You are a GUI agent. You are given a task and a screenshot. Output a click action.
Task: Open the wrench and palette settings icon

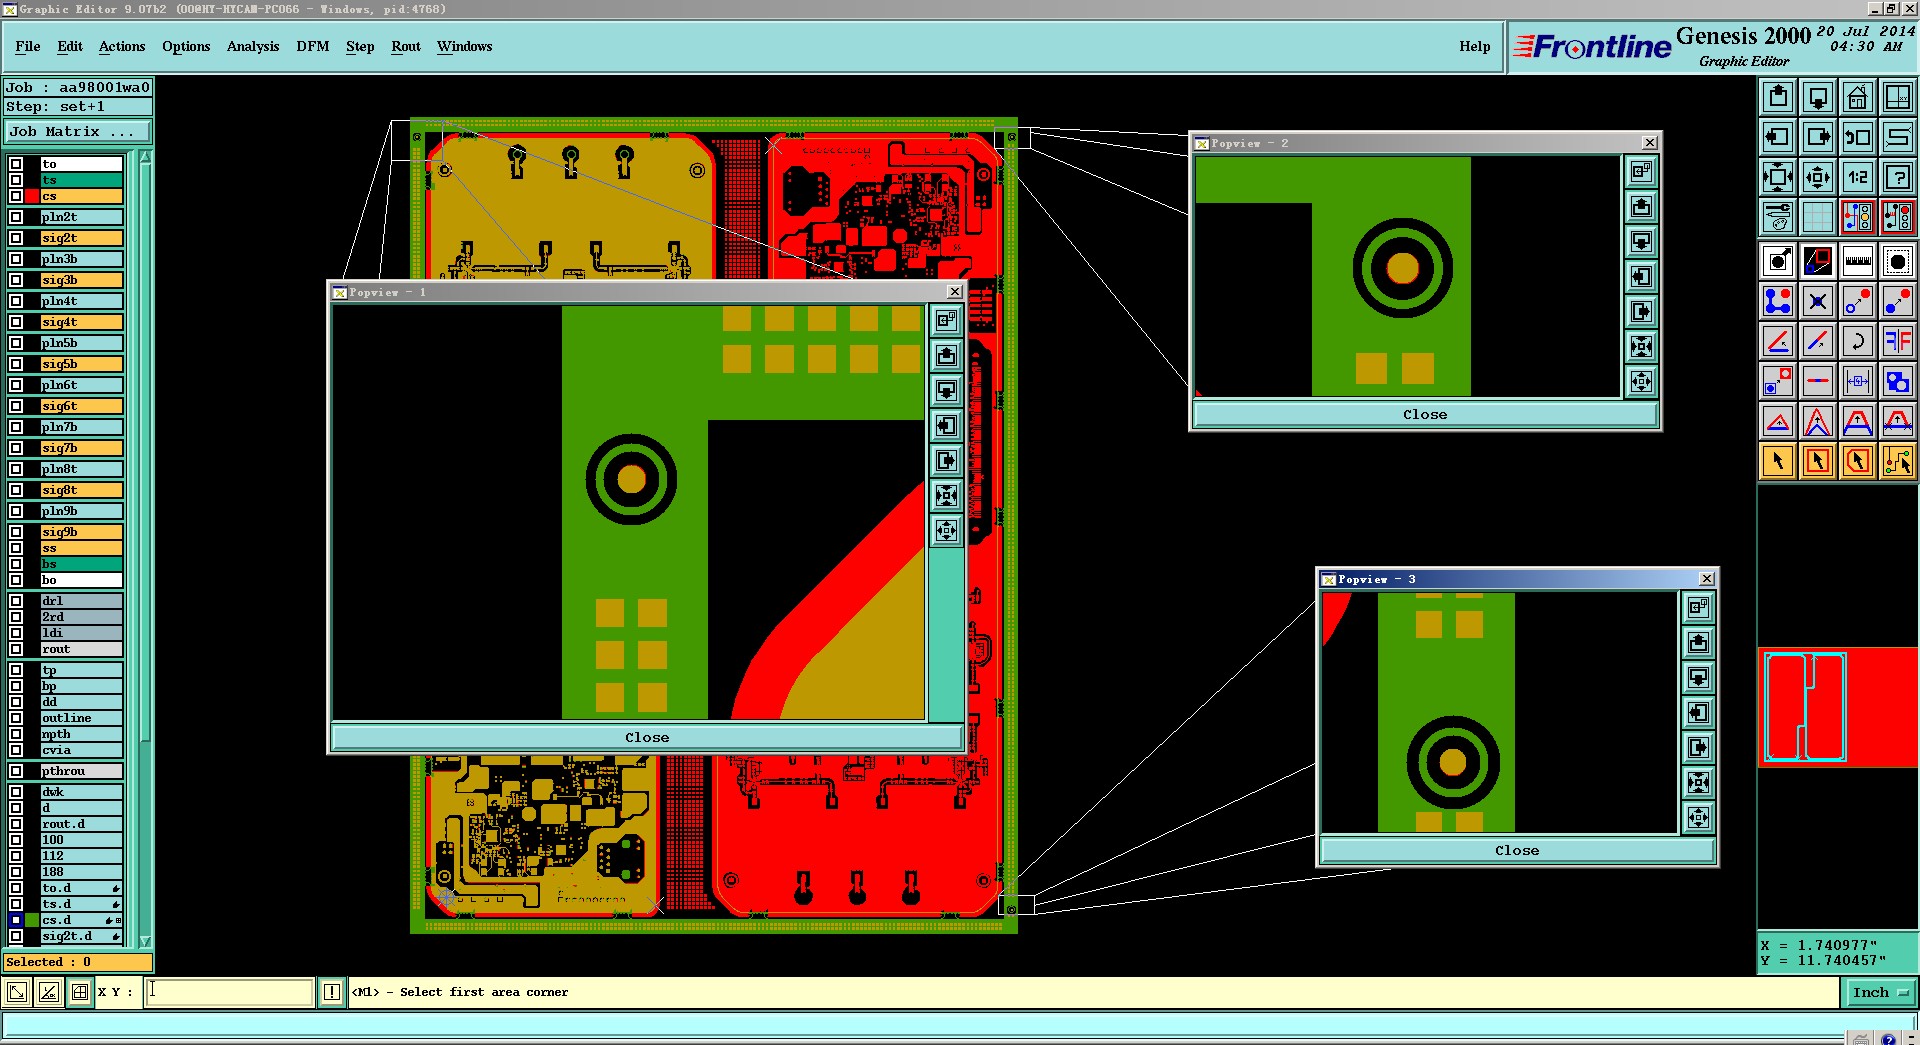(x=1778, y=217)
